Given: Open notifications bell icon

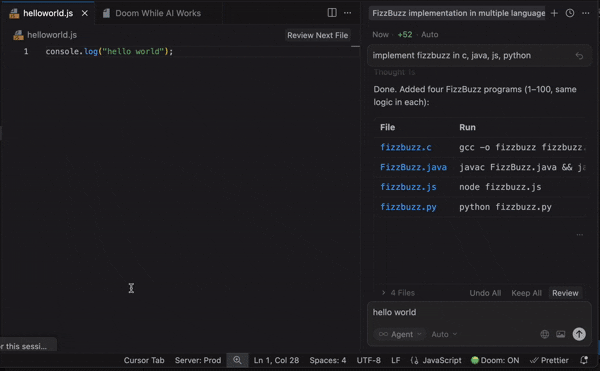Looking at the screenshot, I should pos(584,360).
